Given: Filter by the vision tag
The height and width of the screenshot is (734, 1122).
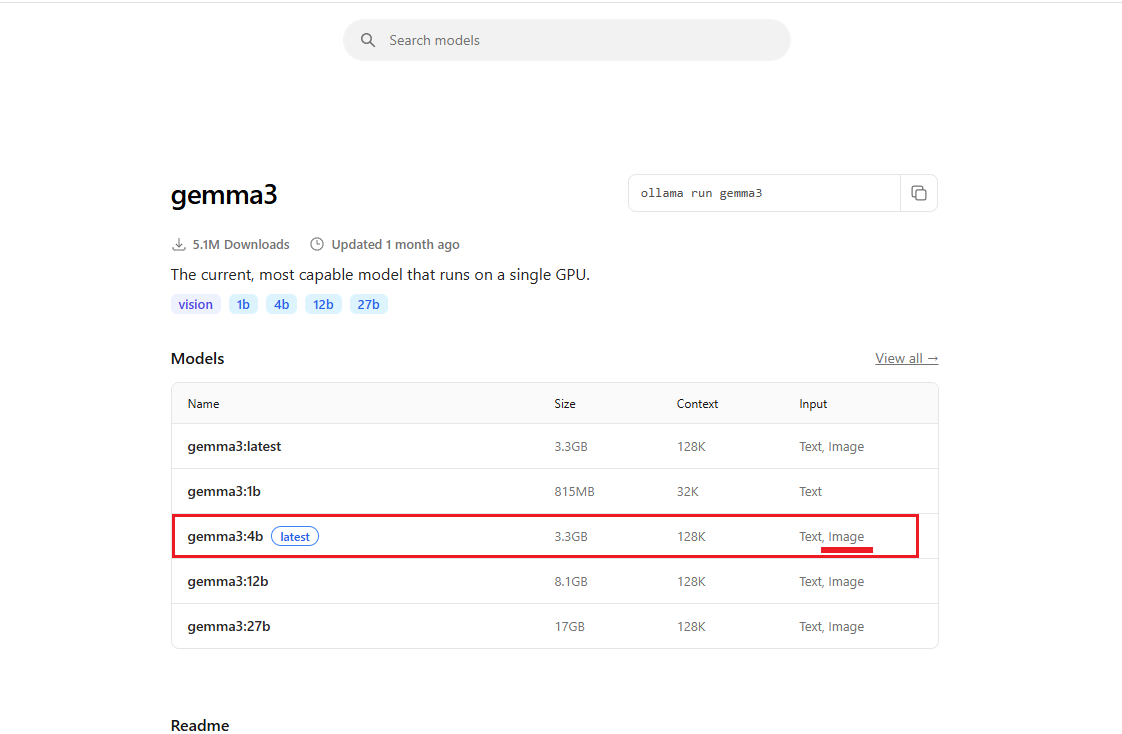Looking at the screenshot, I should click(x=195, y=305).
